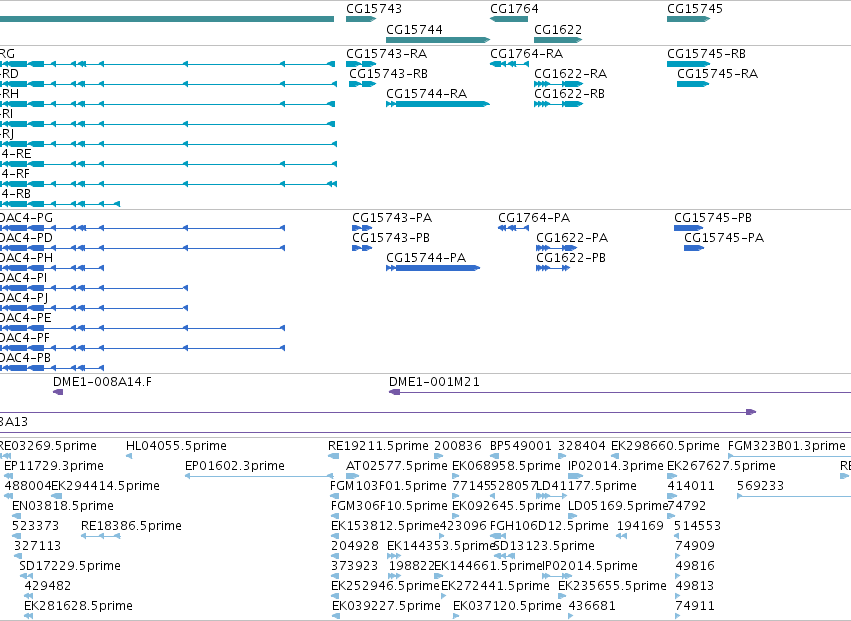This screenshot has height=621, width=851.
Task: Click EST FGM306F10.5prime
Action: pyautogui.click(x=389, y=506)
